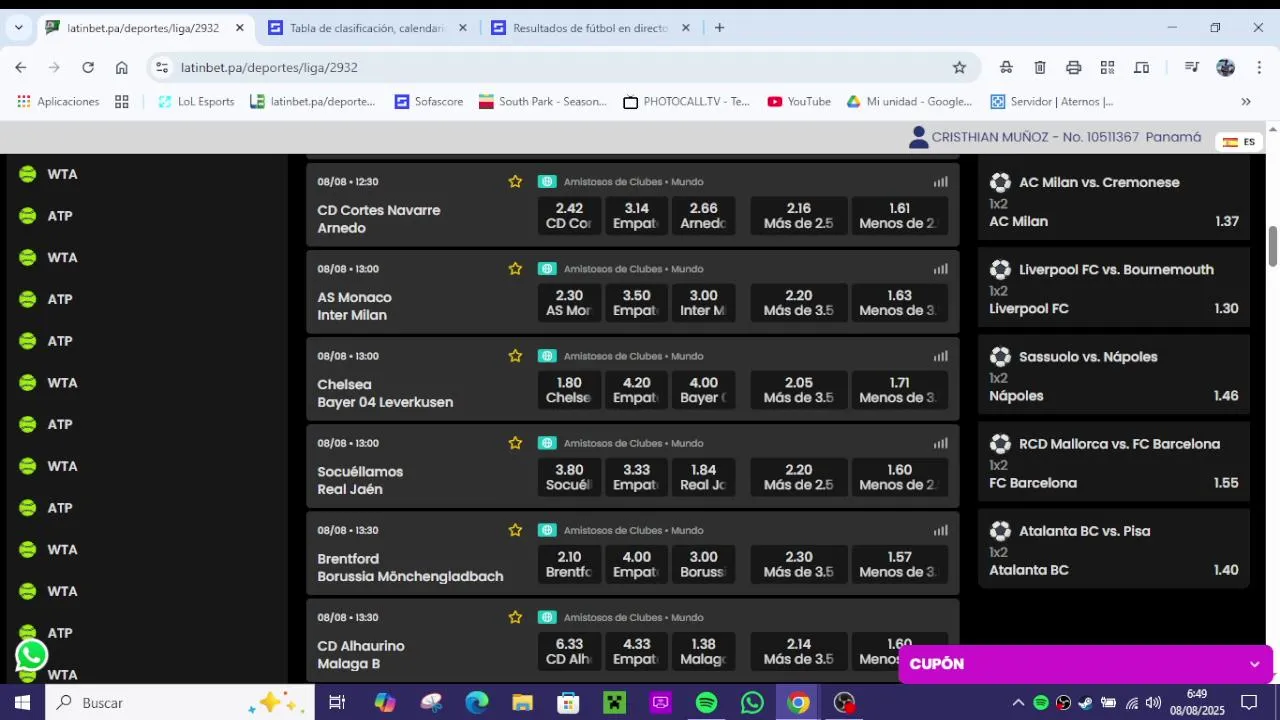
Task: Select draw at 3.50 for AS Monaco match
Action: (636, 303)
